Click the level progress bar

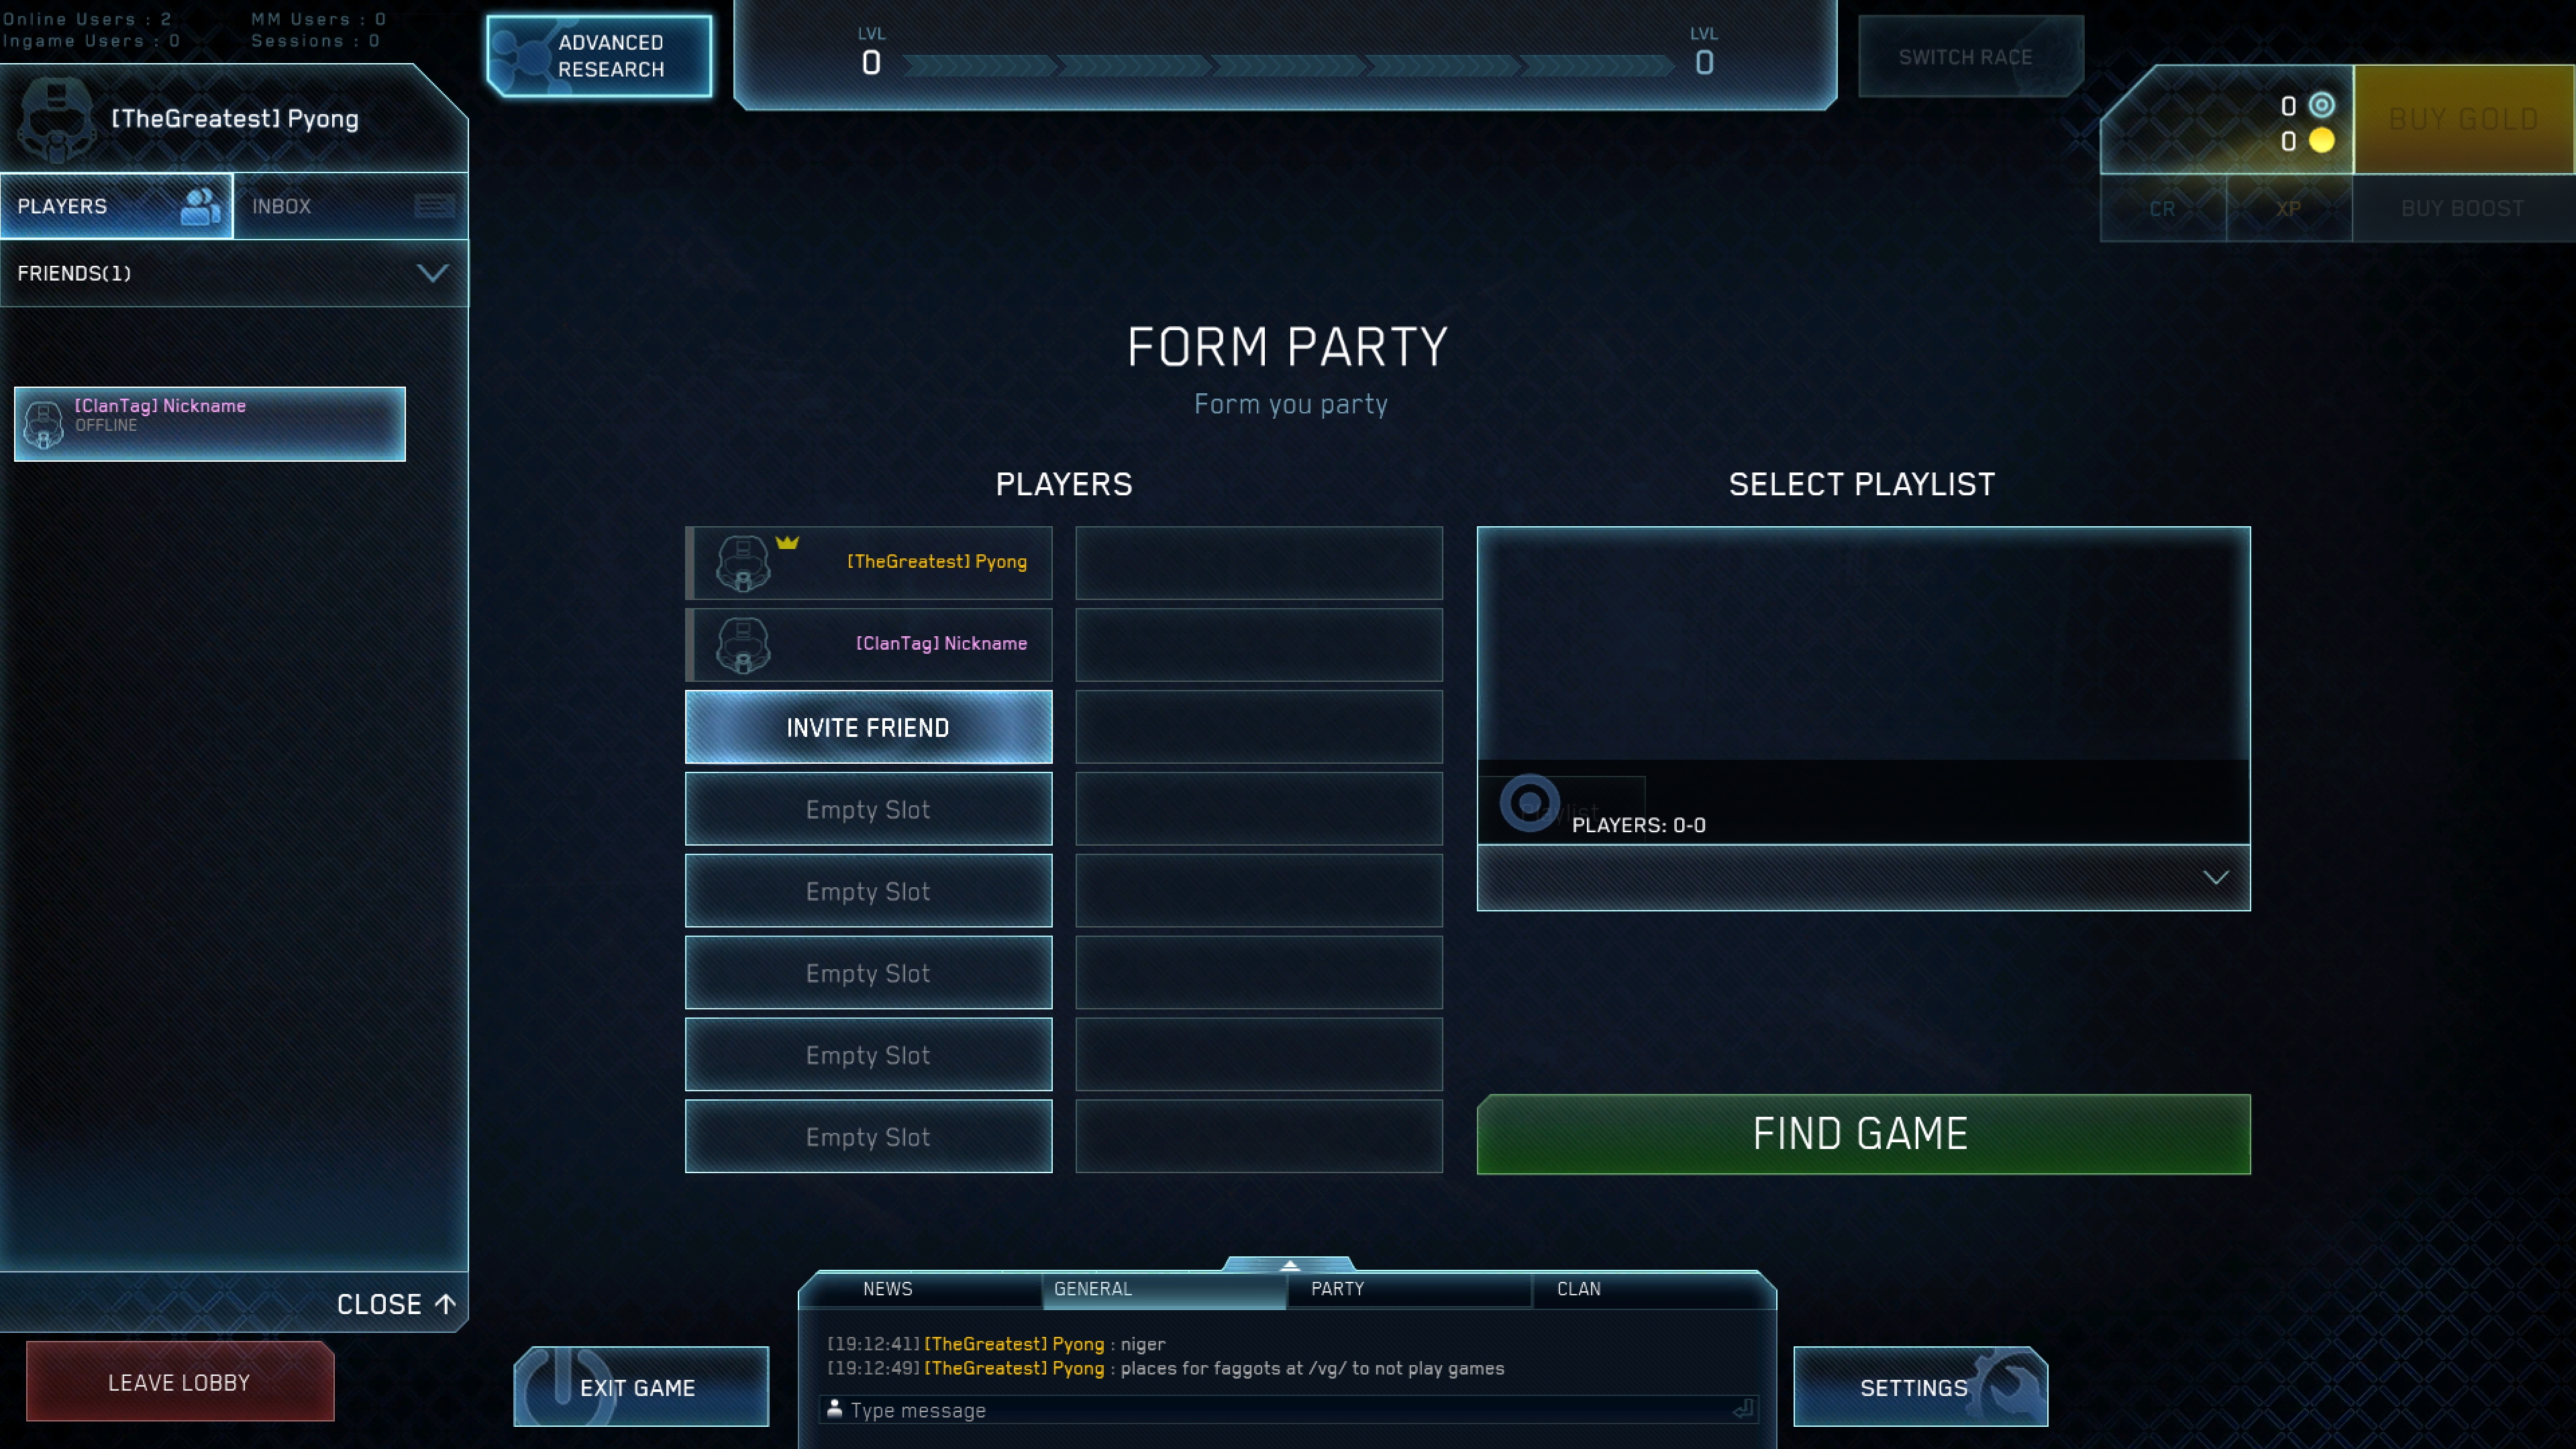pos(1287,66)
